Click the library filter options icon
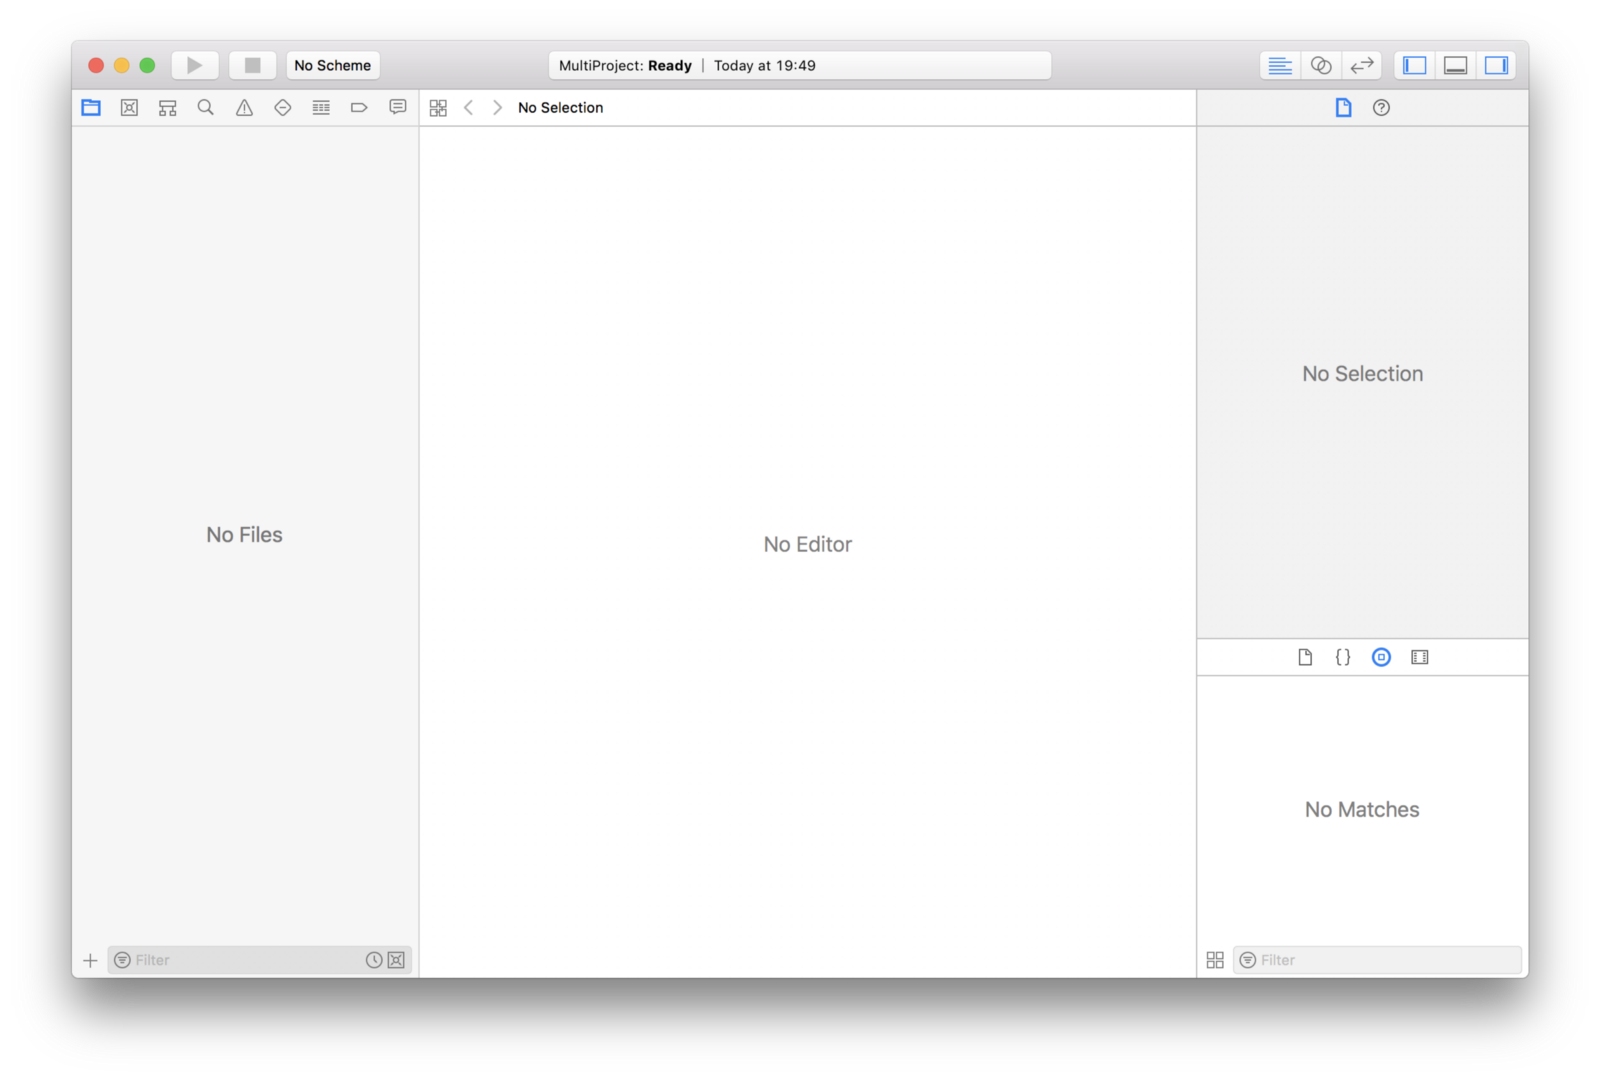The height and width of the screenshot is (1080, 1600). point(1248,960)
